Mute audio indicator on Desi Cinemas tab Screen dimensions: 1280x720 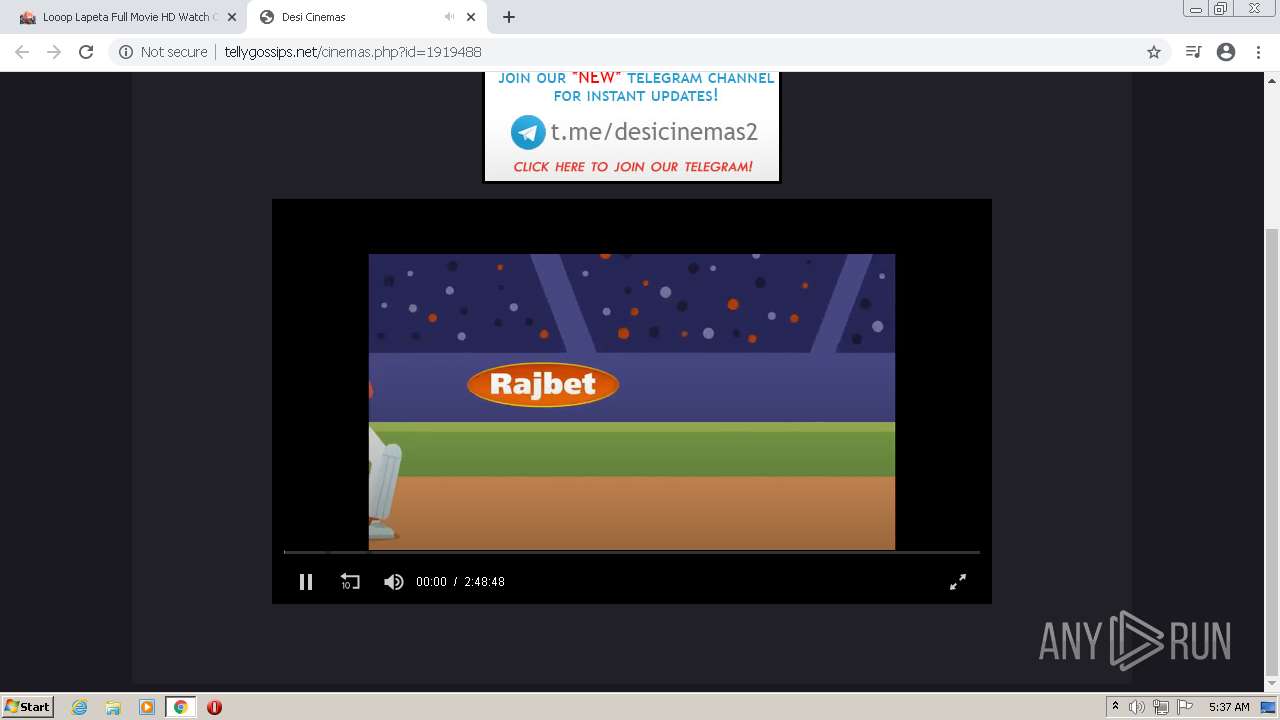click(449, 17)
